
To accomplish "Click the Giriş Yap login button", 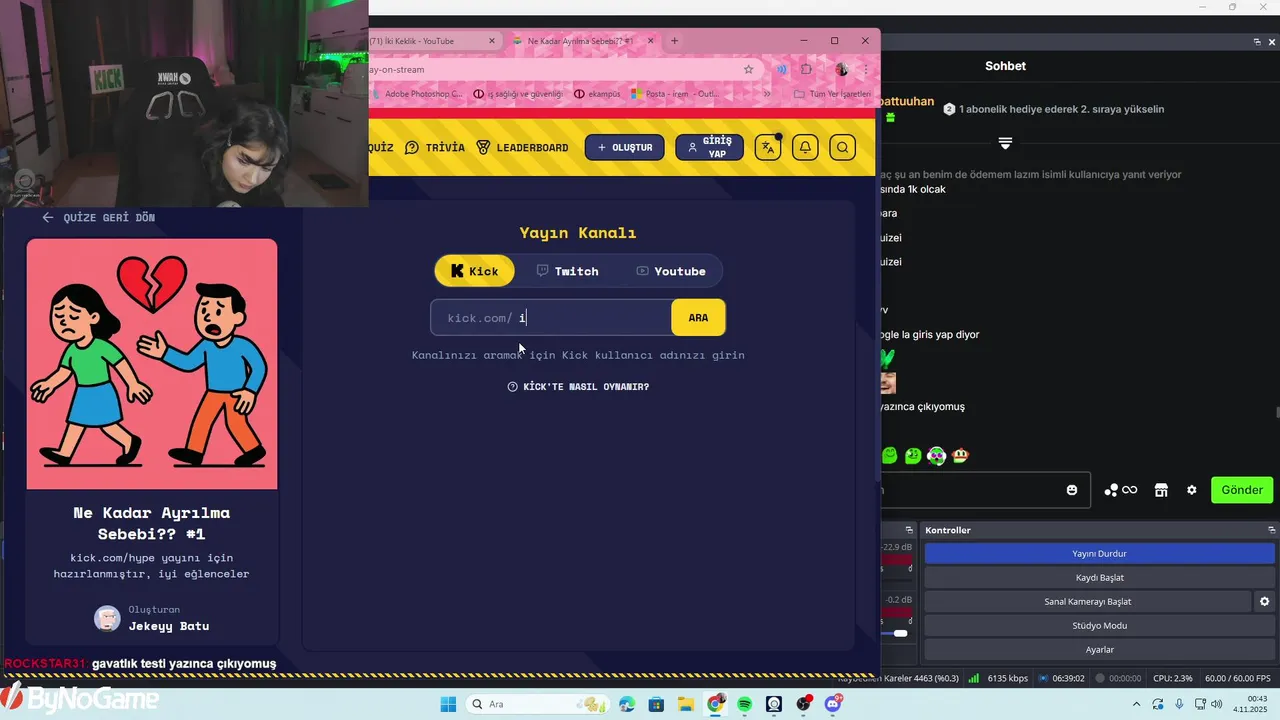I will (709, 147).
